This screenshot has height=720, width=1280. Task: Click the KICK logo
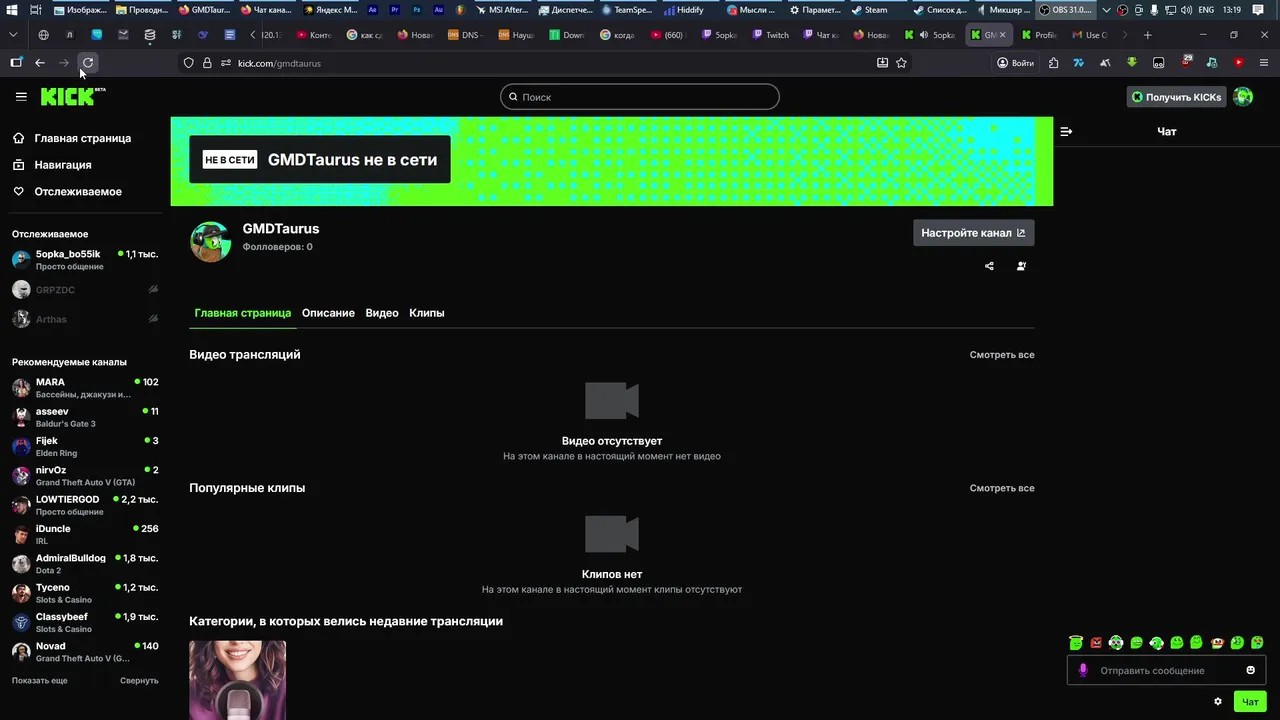72,96
